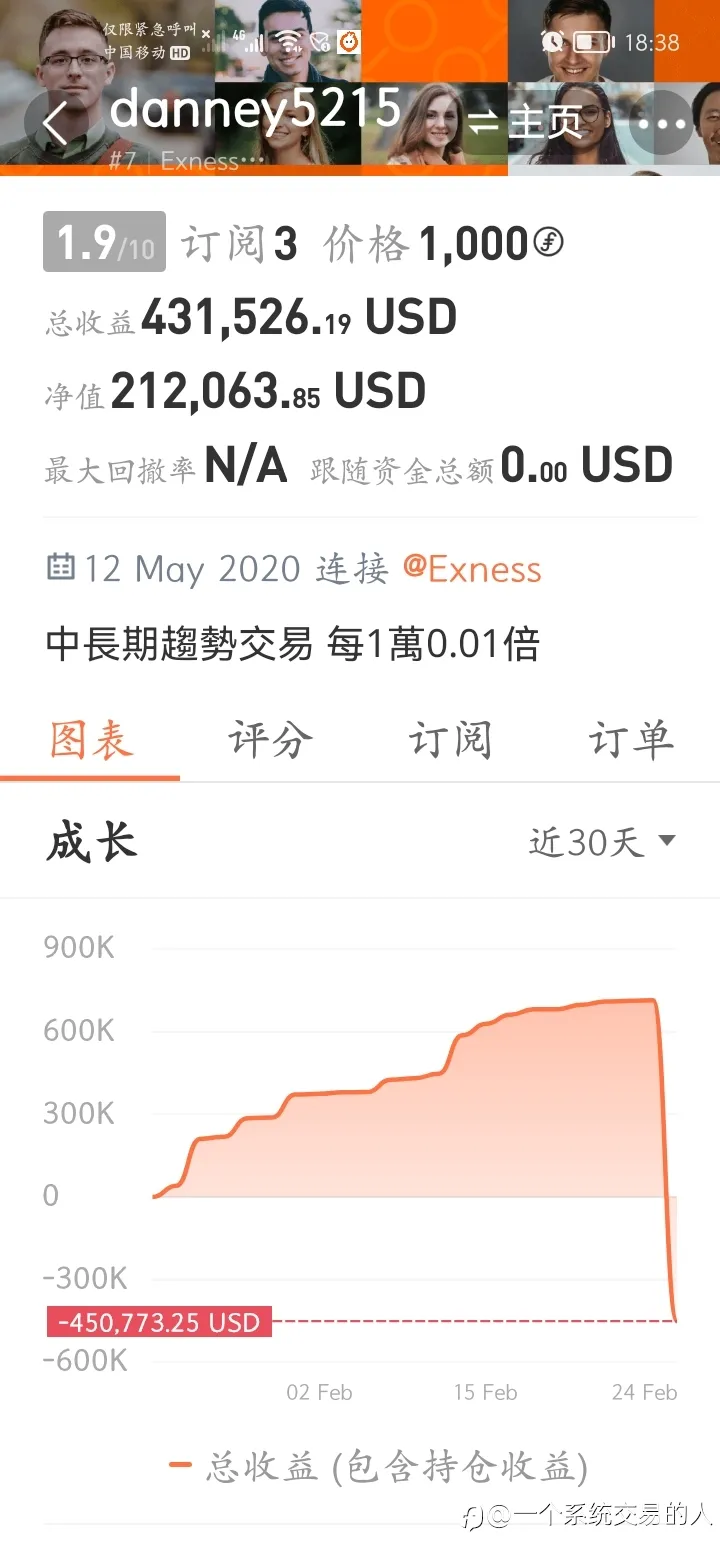Toggle the 总收益 legend series
This screenshot has width=720, height=1560.
tap(379, 1467)
